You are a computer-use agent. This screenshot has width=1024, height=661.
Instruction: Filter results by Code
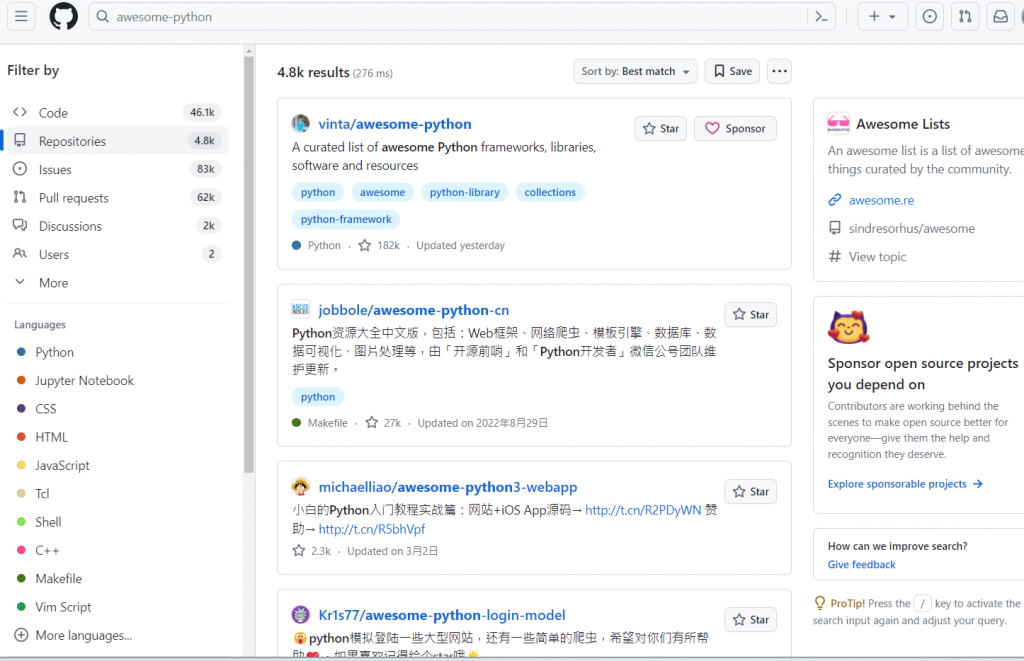[118, 112]
